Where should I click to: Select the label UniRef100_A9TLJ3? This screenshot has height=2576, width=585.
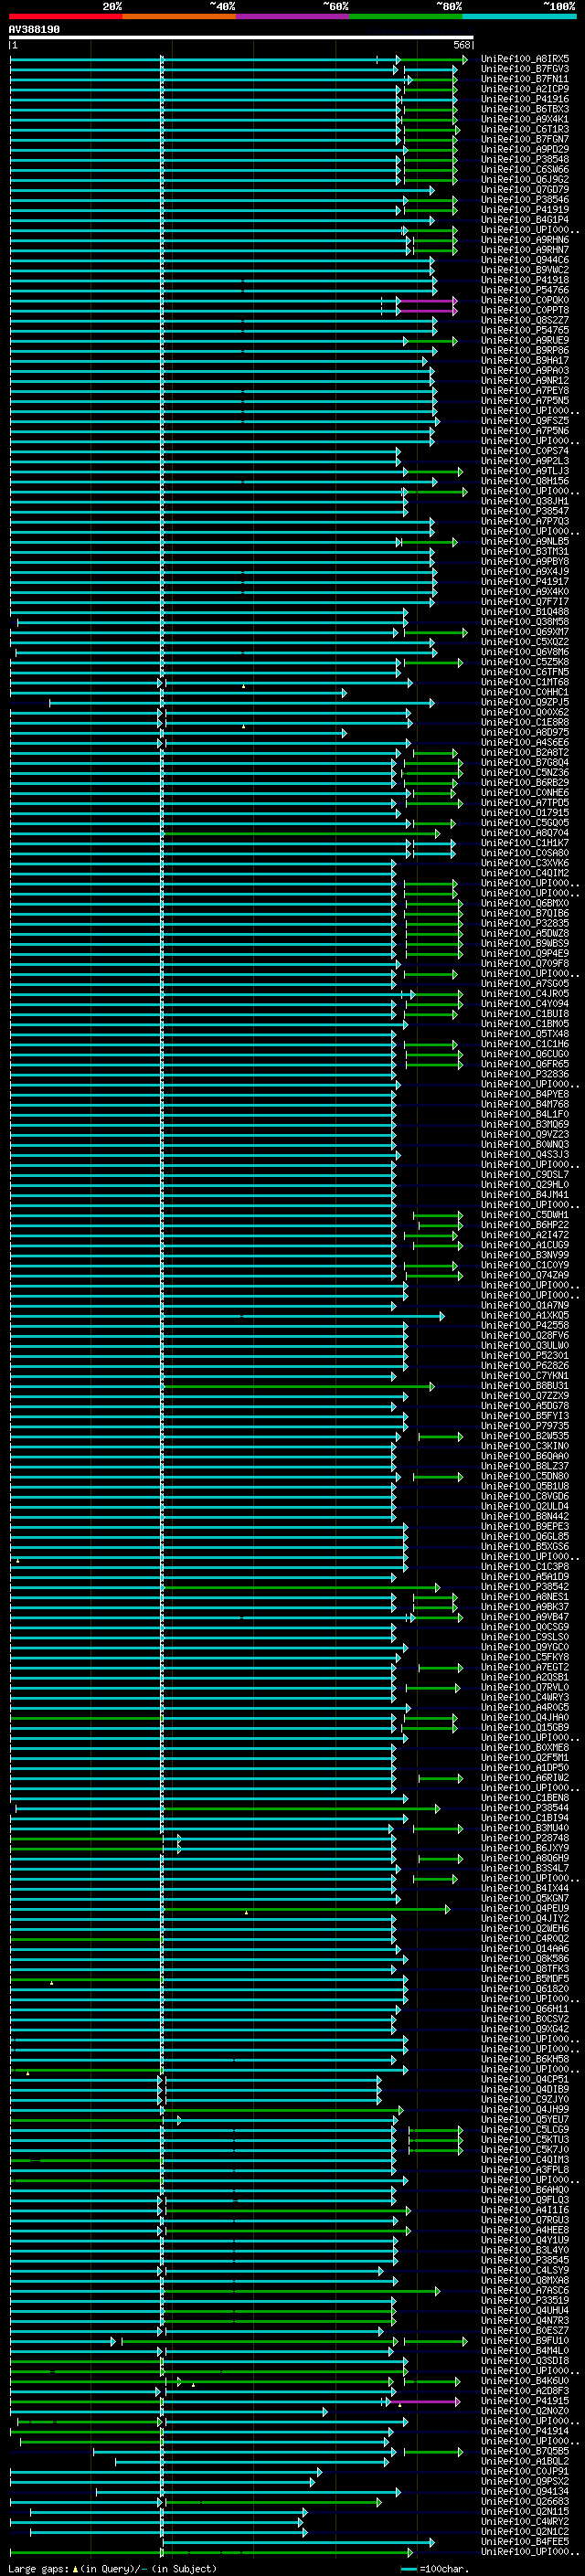click(x=525, y=471)
